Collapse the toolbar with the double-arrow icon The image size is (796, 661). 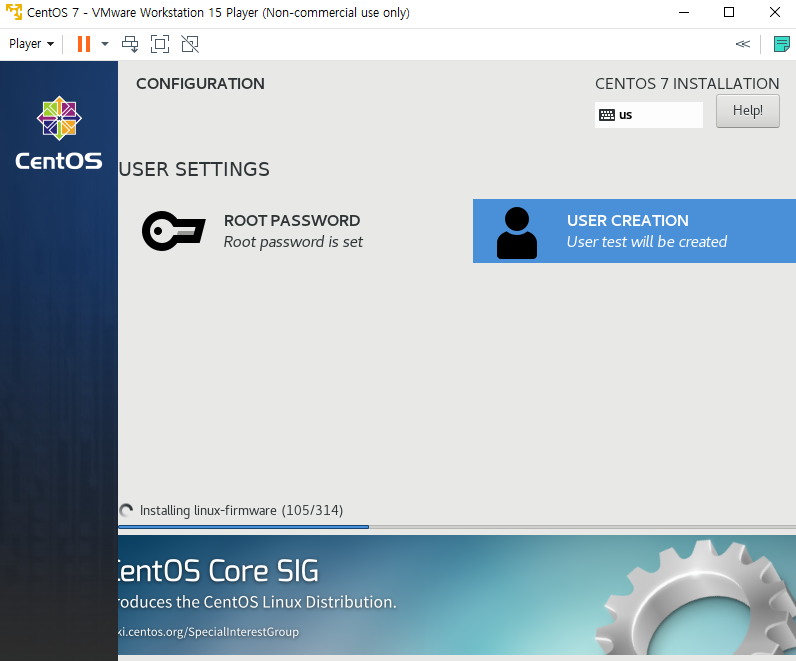pyautogui.click(x=743, y=44)
